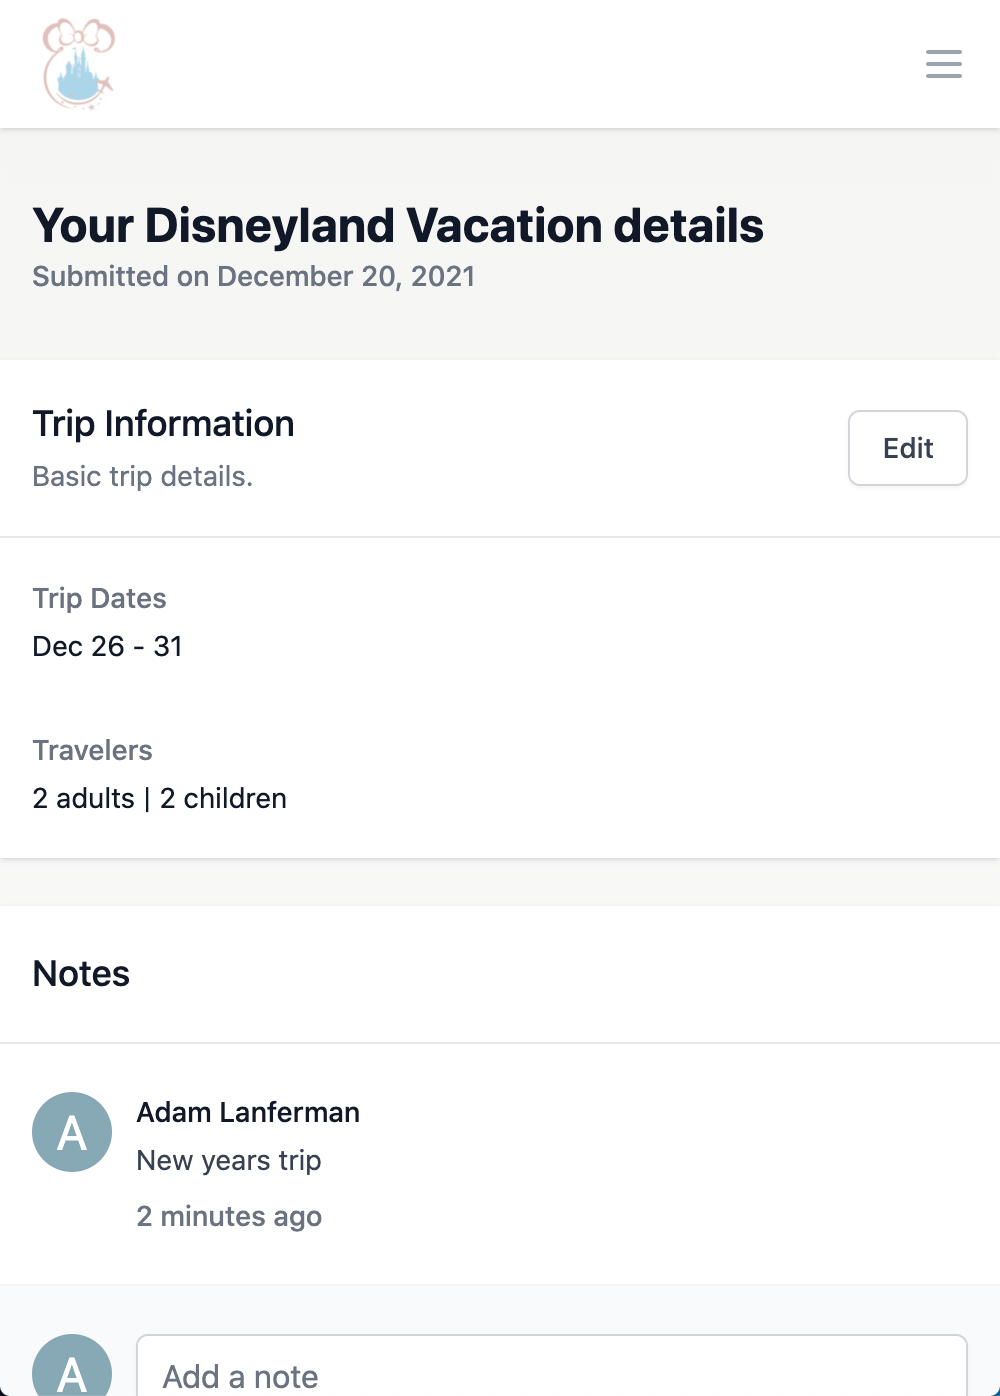Viewport: 1000px width, 1396px height.
Task: Click the 'Basic trip details.' subtitle
Action: click(143, 476)
